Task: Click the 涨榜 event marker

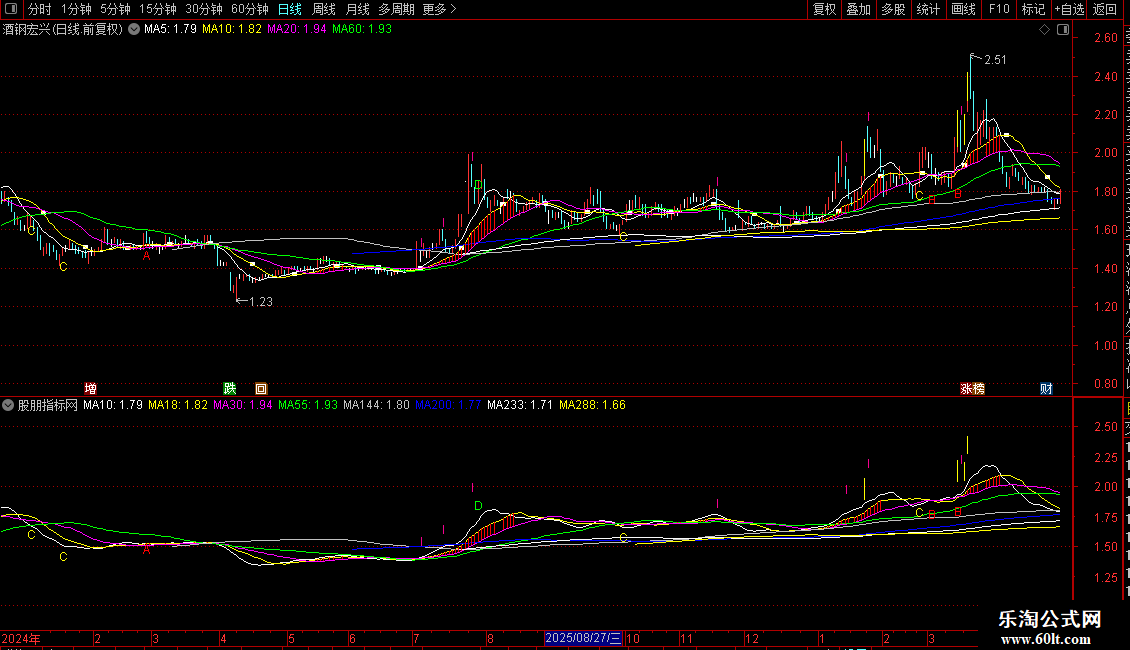Action: [972, 388]
